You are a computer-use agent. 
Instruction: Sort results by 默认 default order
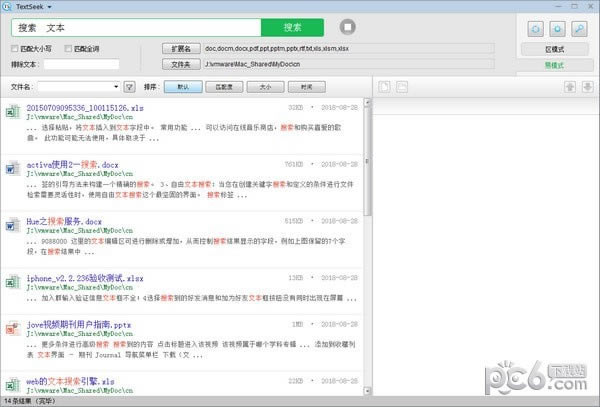pos(183,87)
